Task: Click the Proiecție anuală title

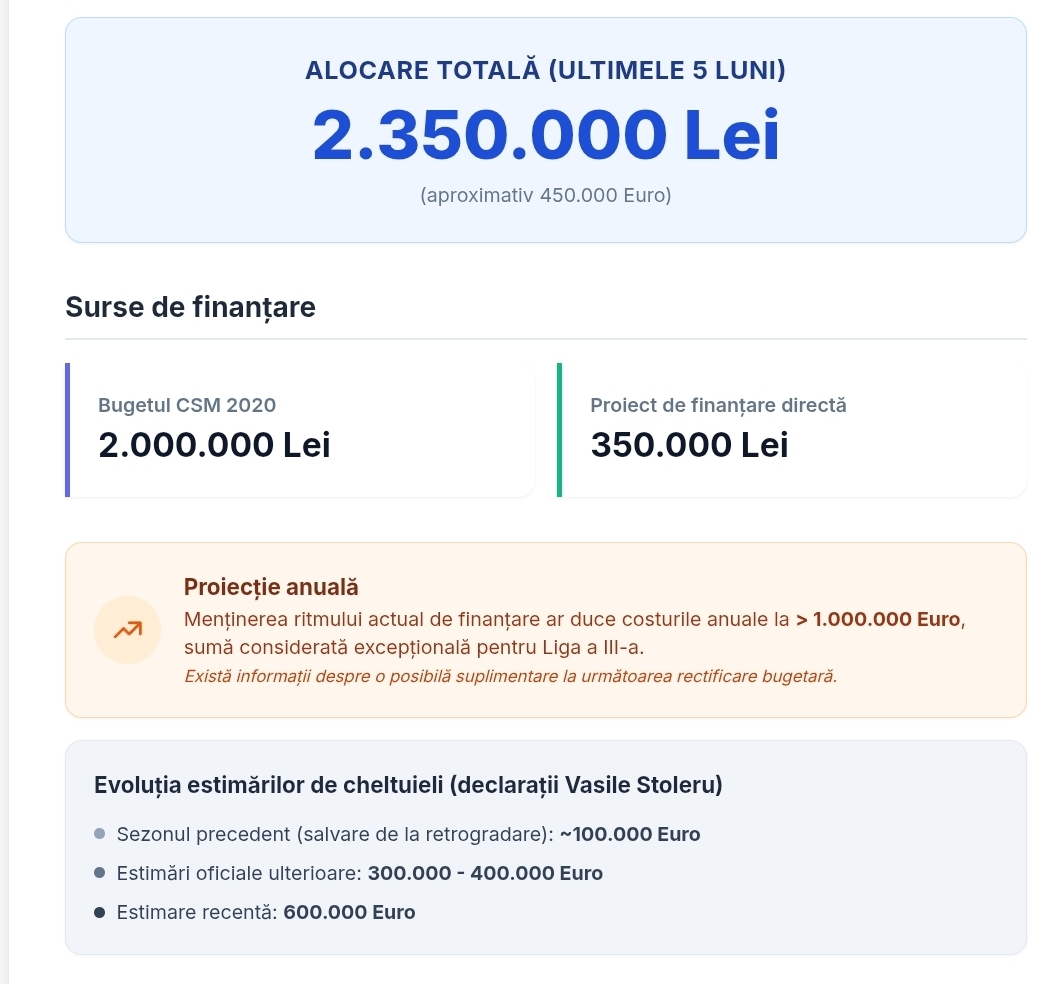Action: tap(271, 587)
